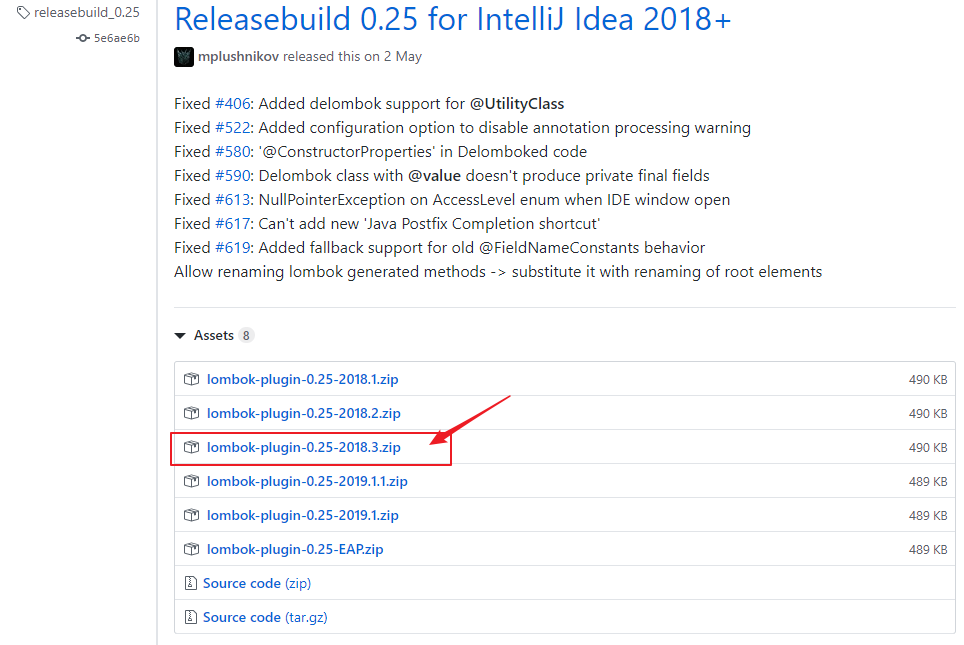Click the package icon beside lombok-plugin-0.25-2018.2.zip
Image resolution: width=964 pixels, height=645 pixels.
point(191,413)
